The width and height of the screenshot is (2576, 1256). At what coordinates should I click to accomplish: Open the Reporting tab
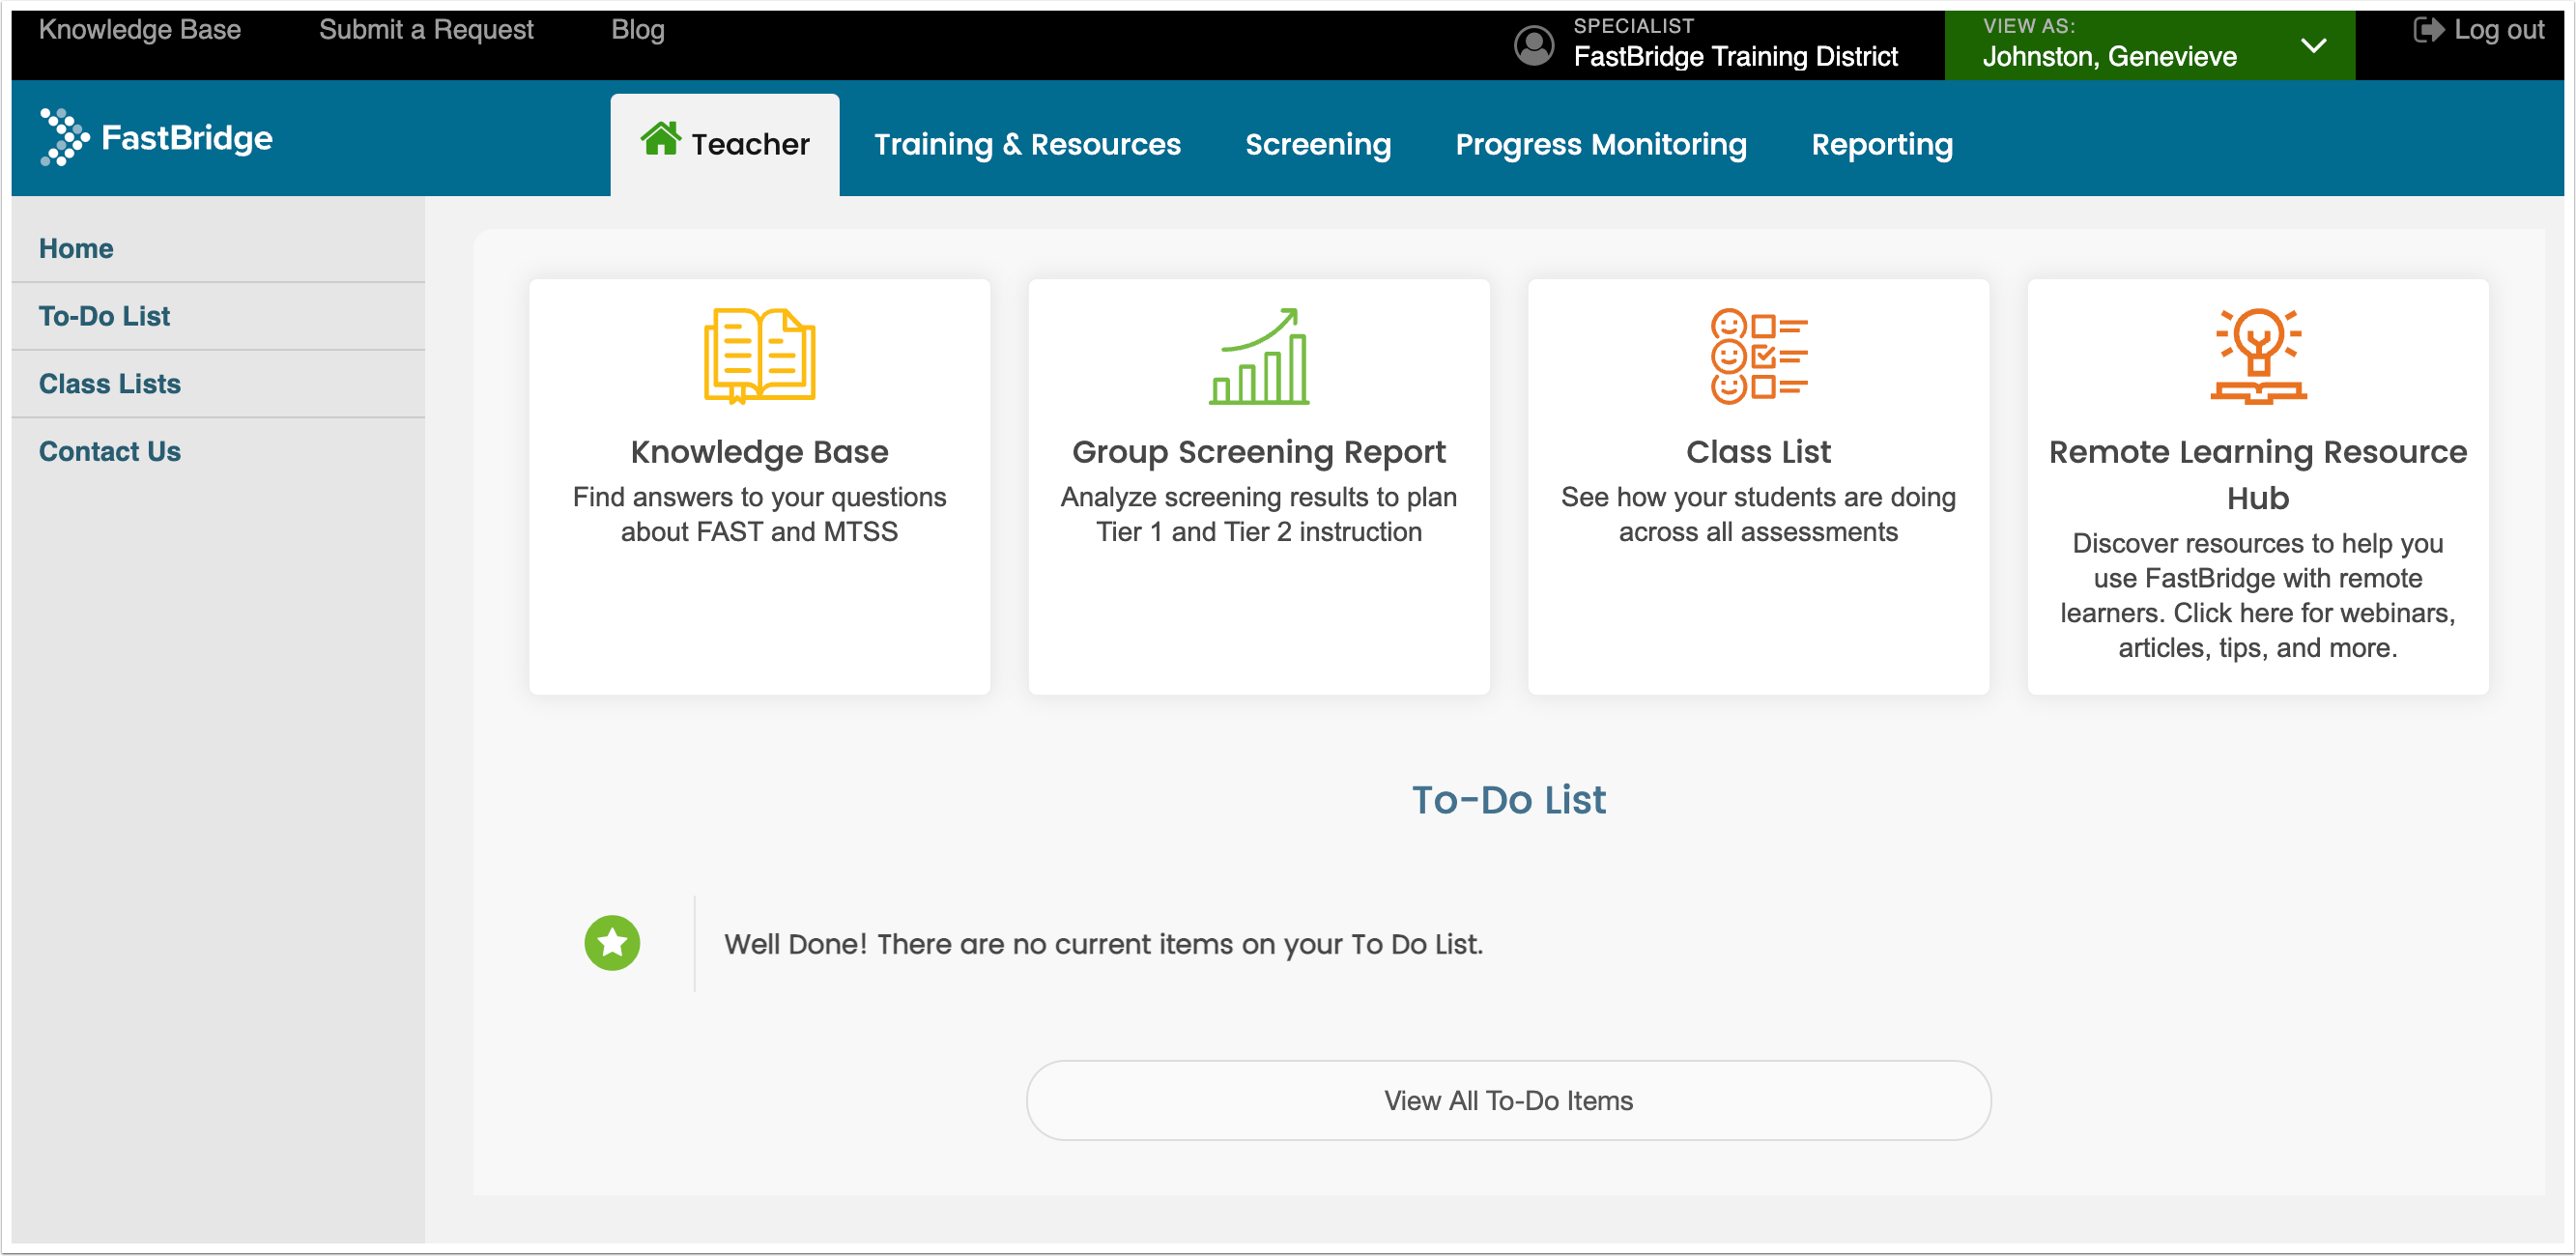click(x=1882, y=145)
